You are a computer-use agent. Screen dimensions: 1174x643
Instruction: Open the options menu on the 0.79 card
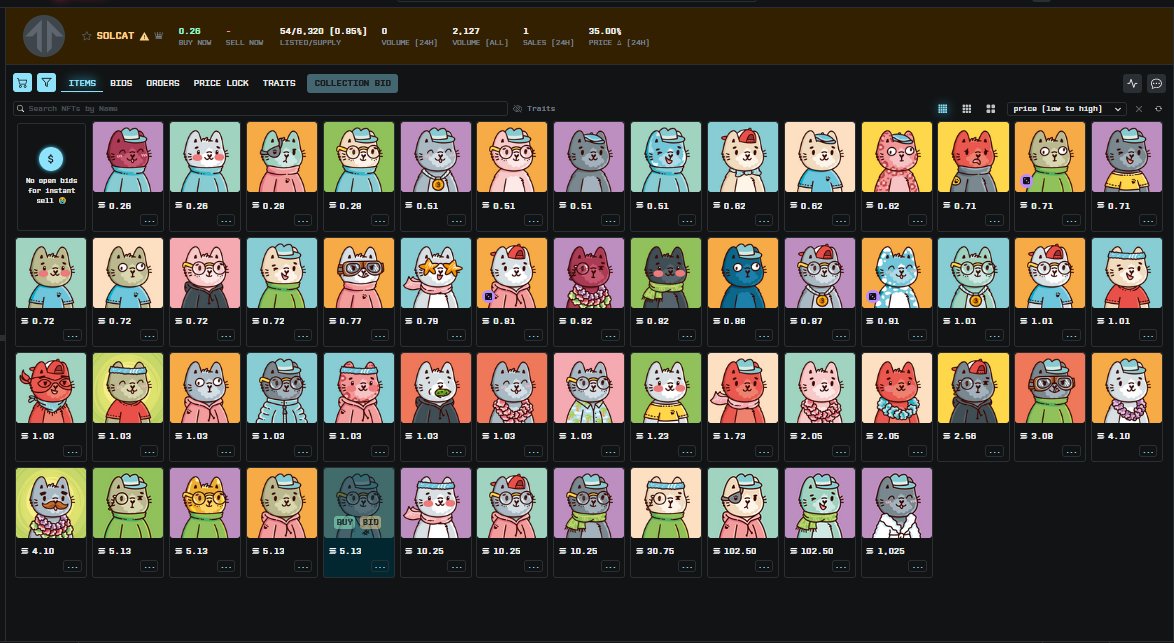(456, 335)
